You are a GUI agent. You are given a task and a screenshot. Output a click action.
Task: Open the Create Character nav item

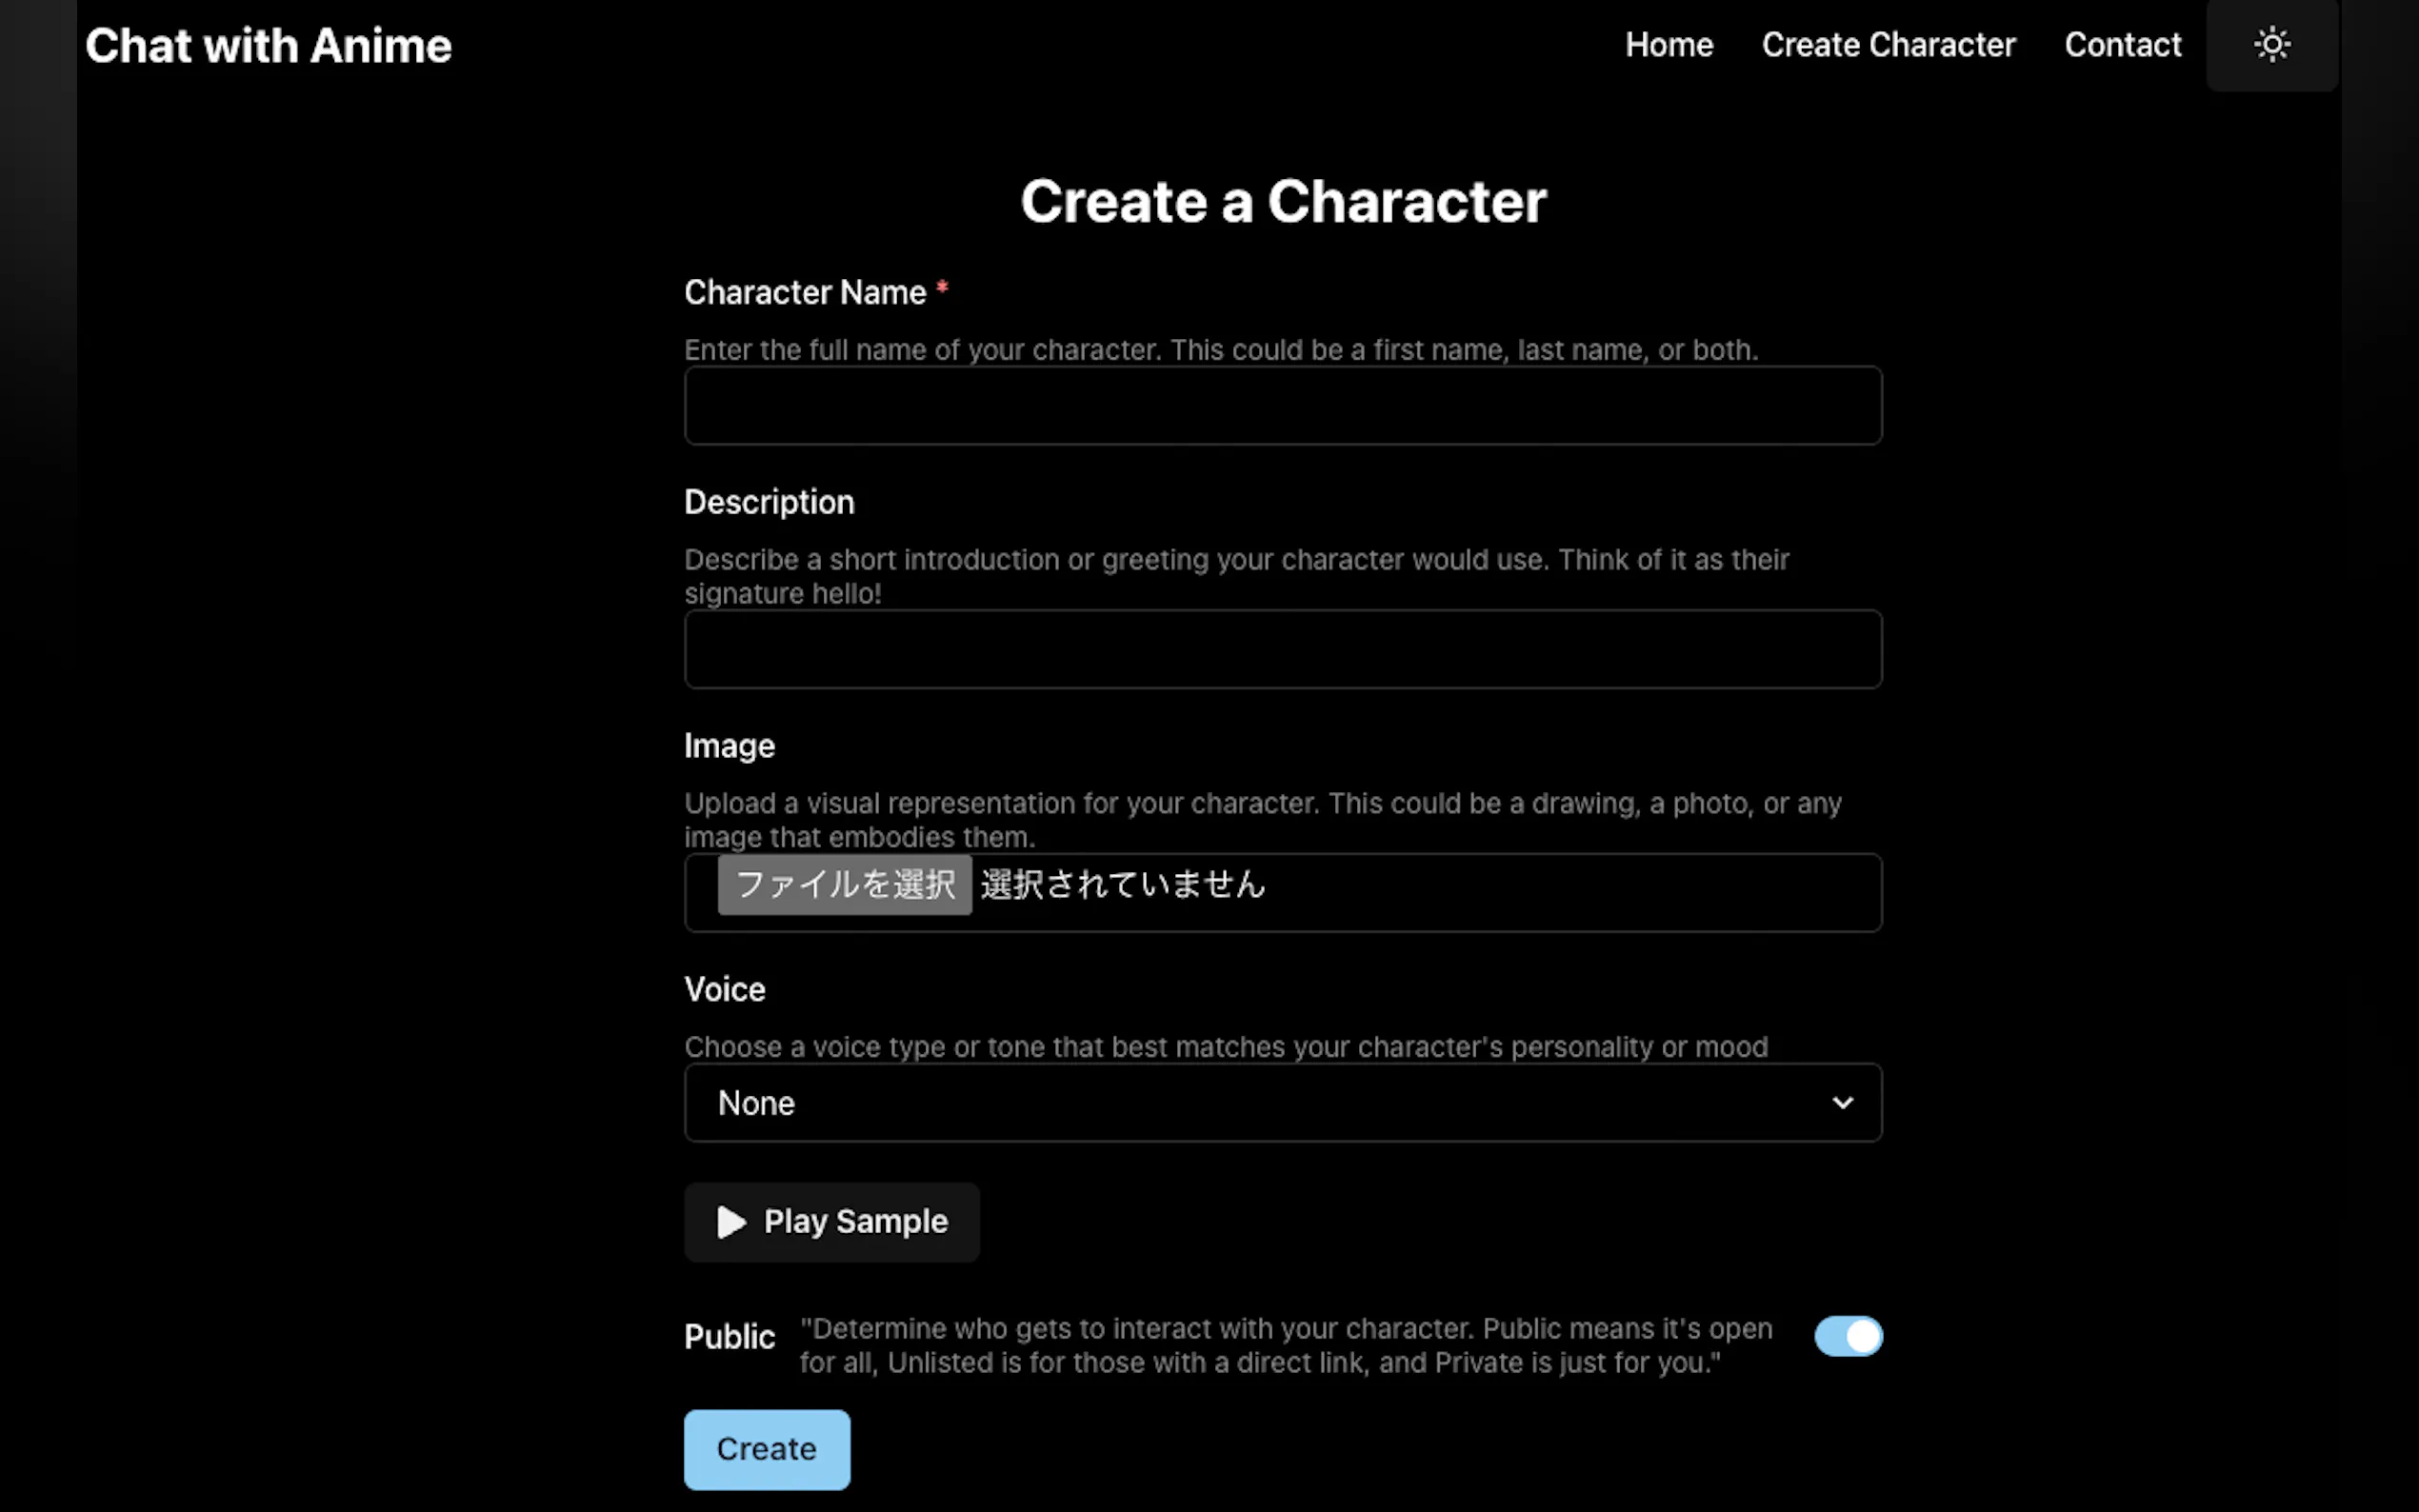pos(1888,45)
